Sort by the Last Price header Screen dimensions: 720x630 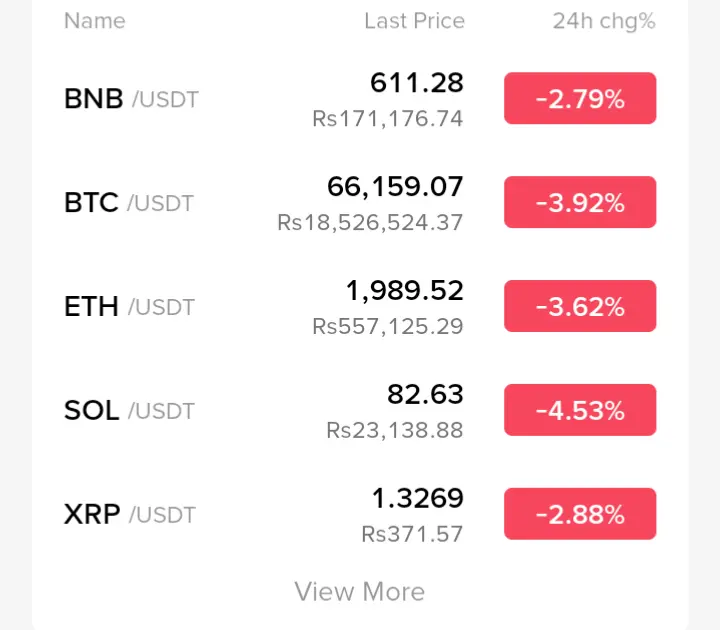click(414, 21)
